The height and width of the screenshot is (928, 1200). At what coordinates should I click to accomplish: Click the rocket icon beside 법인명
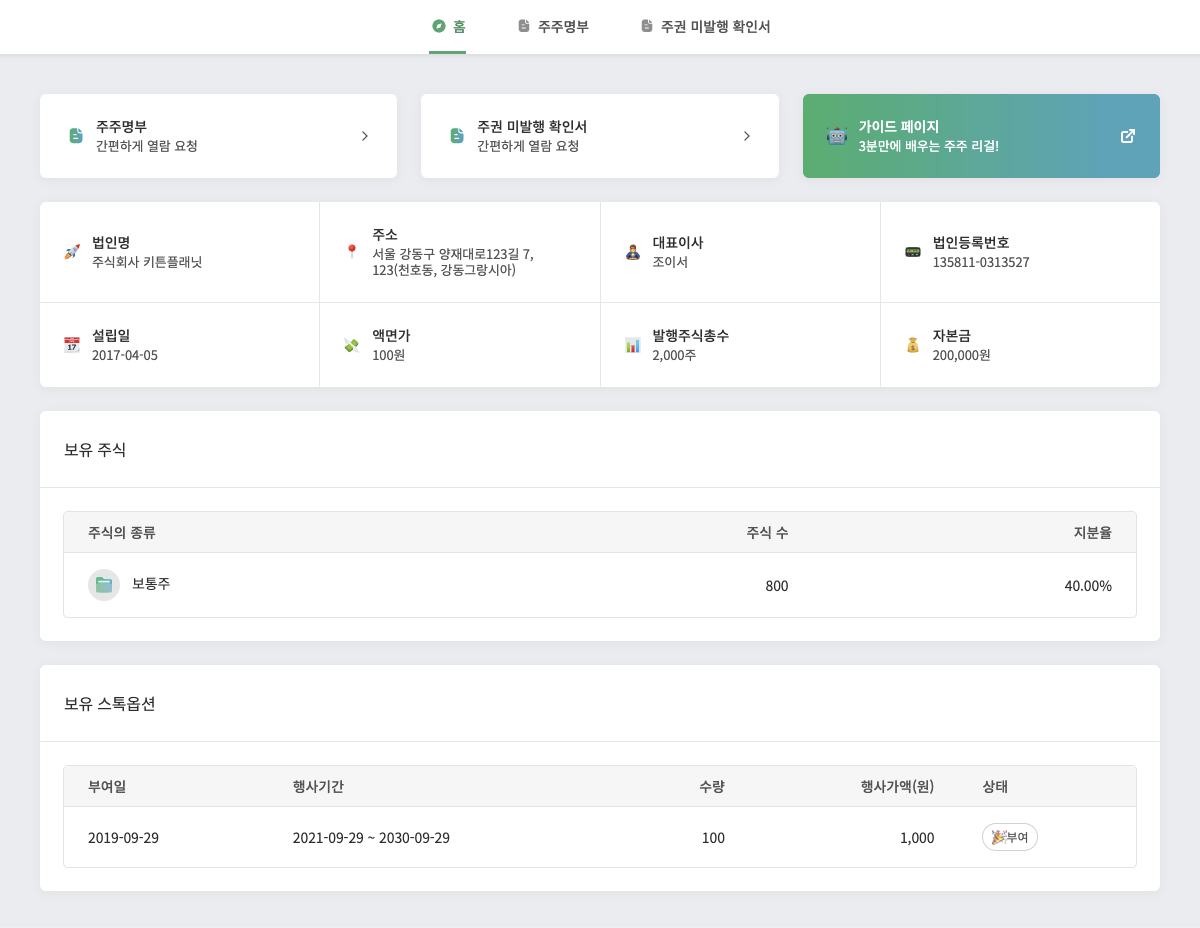tap(72, 252)
